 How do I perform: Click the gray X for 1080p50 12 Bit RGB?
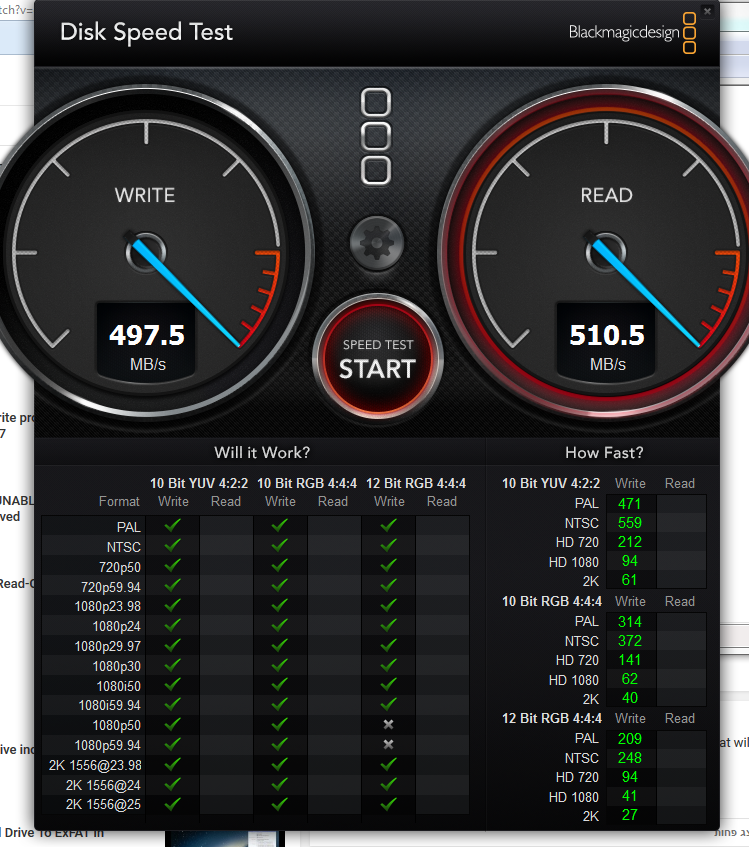(x=389, y=724)
